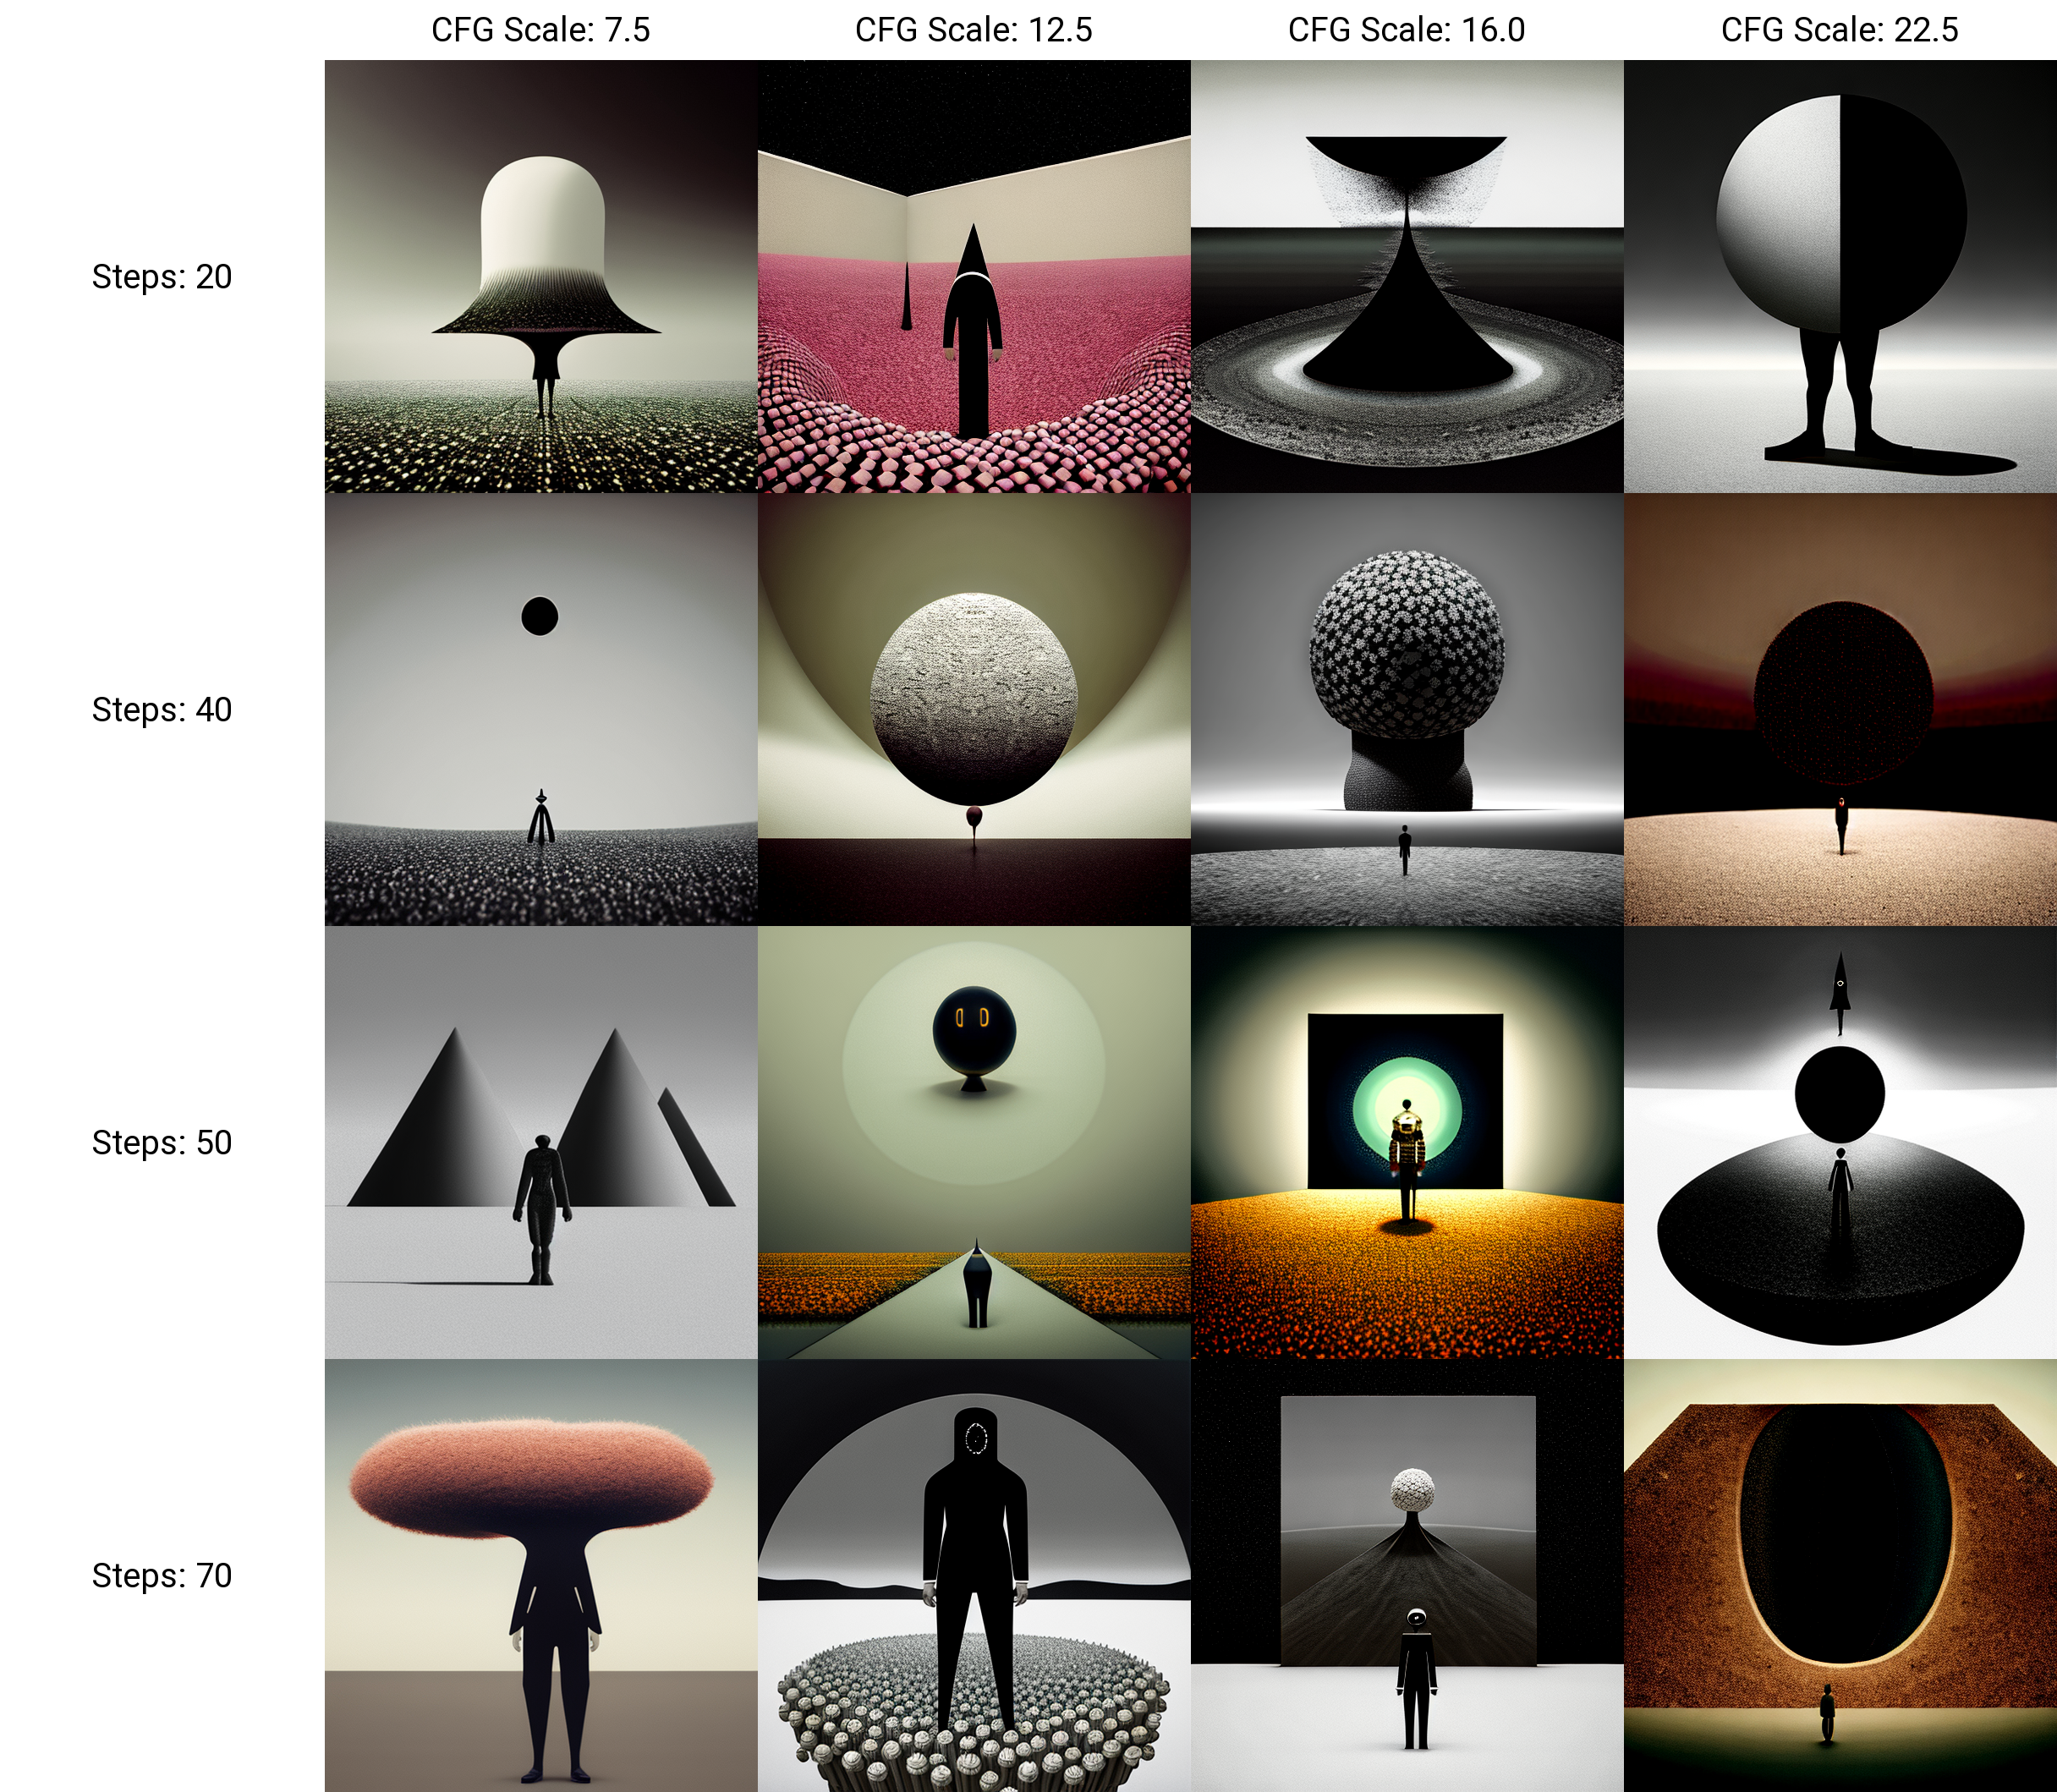Viewport: 2057px width, 1792px height.
Task: Open the black sphere on dark disc image
Action: (x=1839, y=1142)
